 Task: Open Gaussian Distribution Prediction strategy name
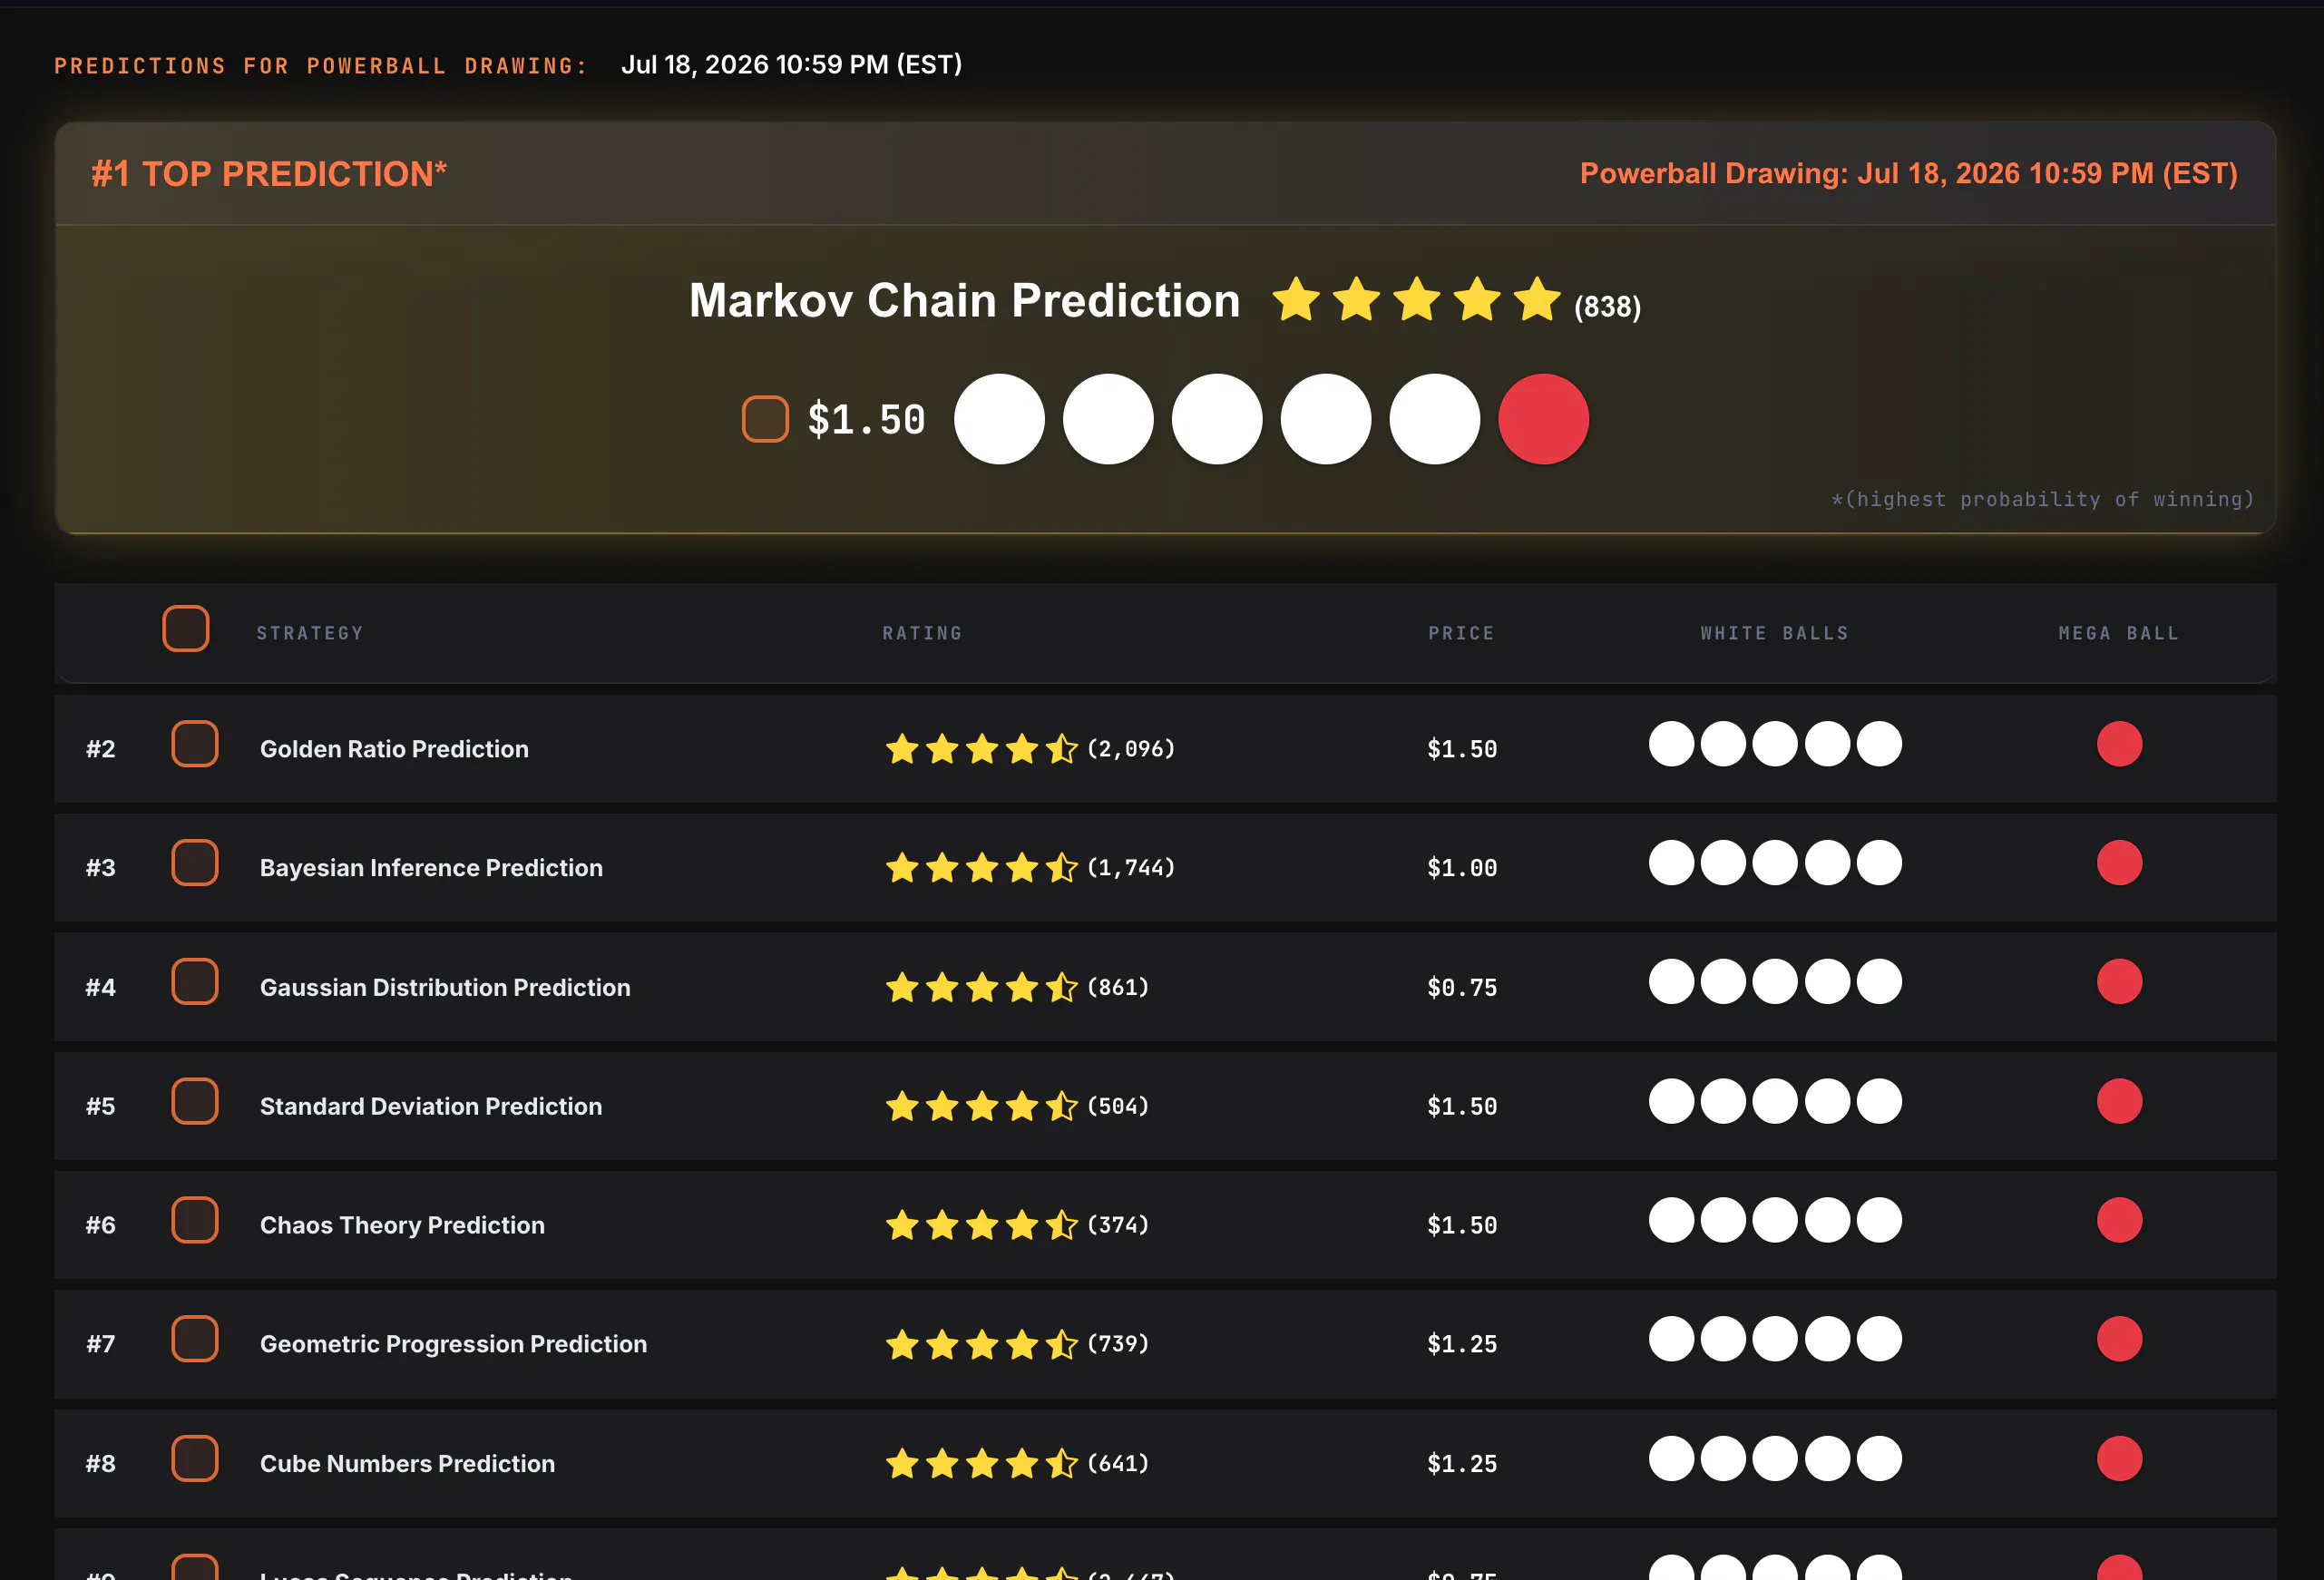click(x=445, y=988)
